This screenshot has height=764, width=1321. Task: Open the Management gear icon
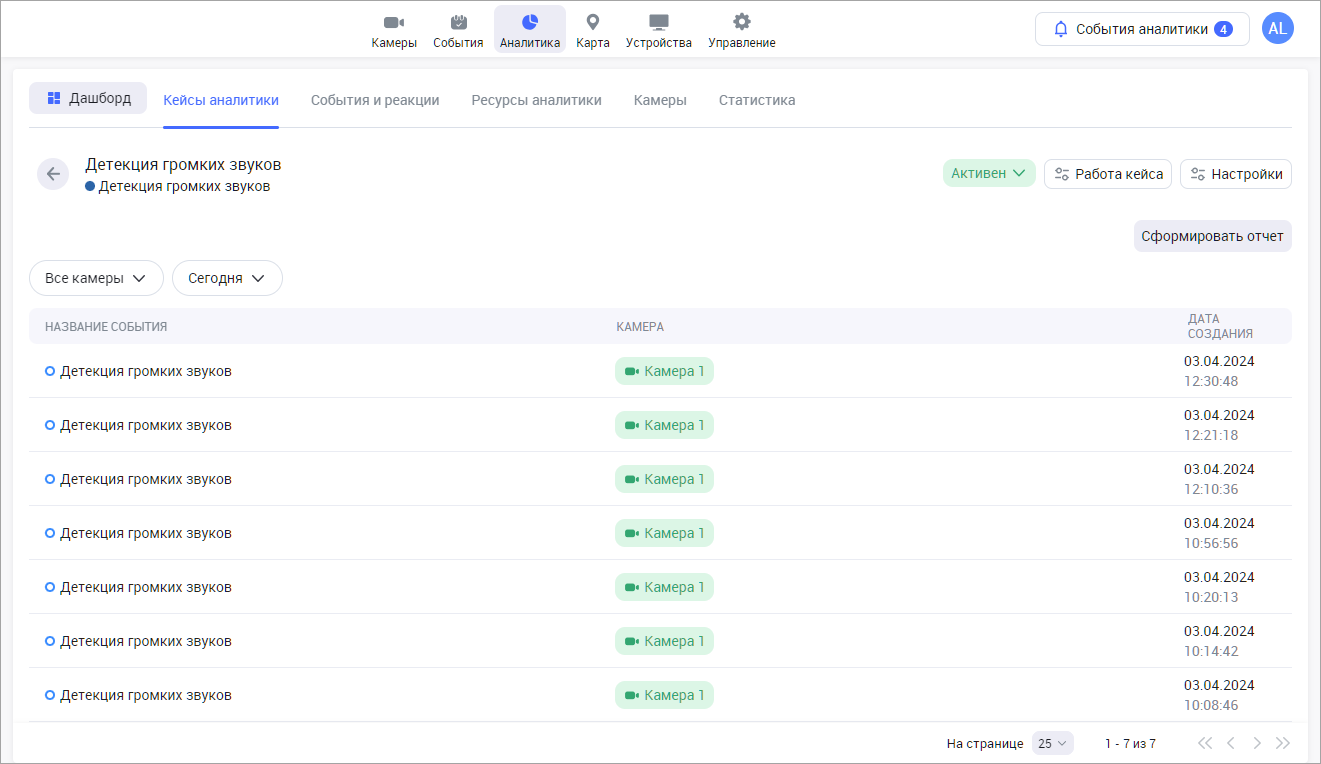741,22
